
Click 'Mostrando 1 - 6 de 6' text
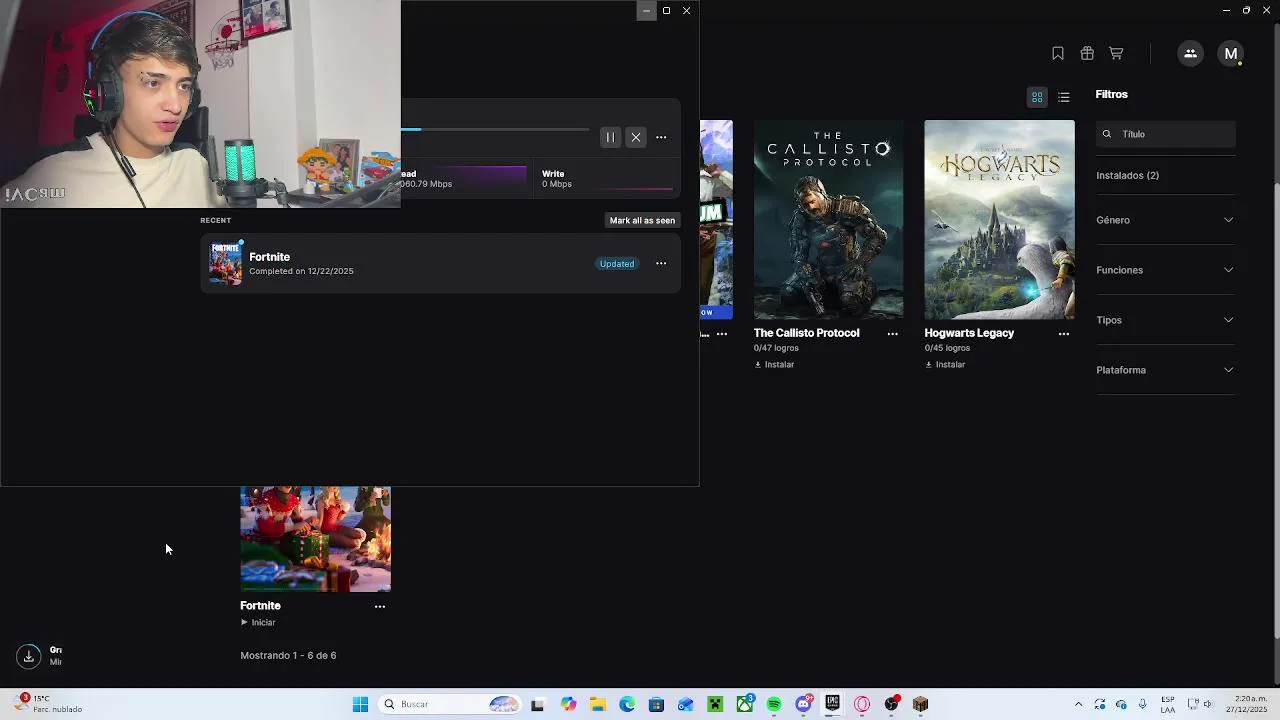[x=288, y=656]
